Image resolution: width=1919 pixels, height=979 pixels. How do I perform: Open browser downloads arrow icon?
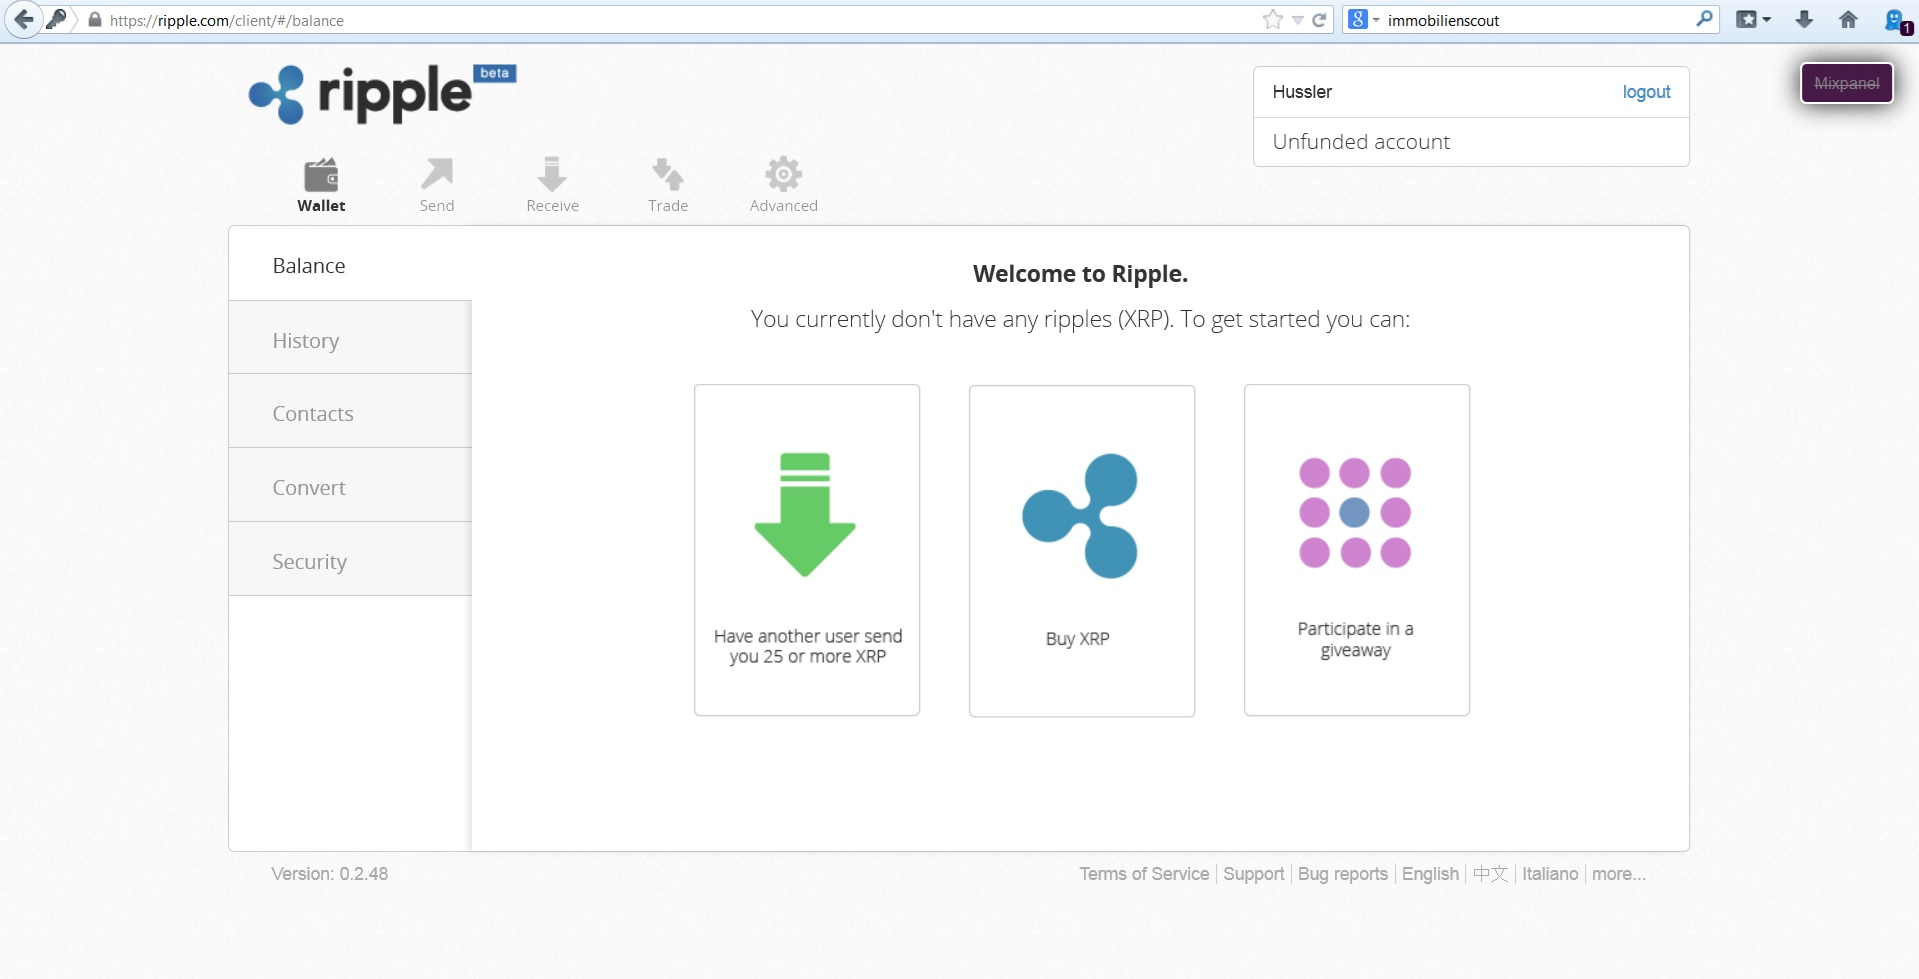[x=1804, y=19]
